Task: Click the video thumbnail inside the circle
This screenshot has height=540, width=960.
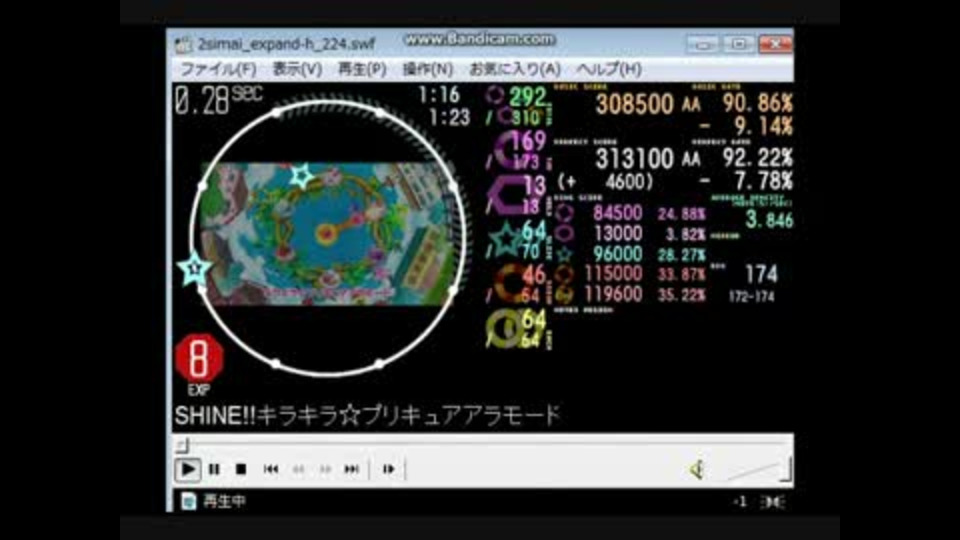Action: pyautogui.click(x=328, y=234)
